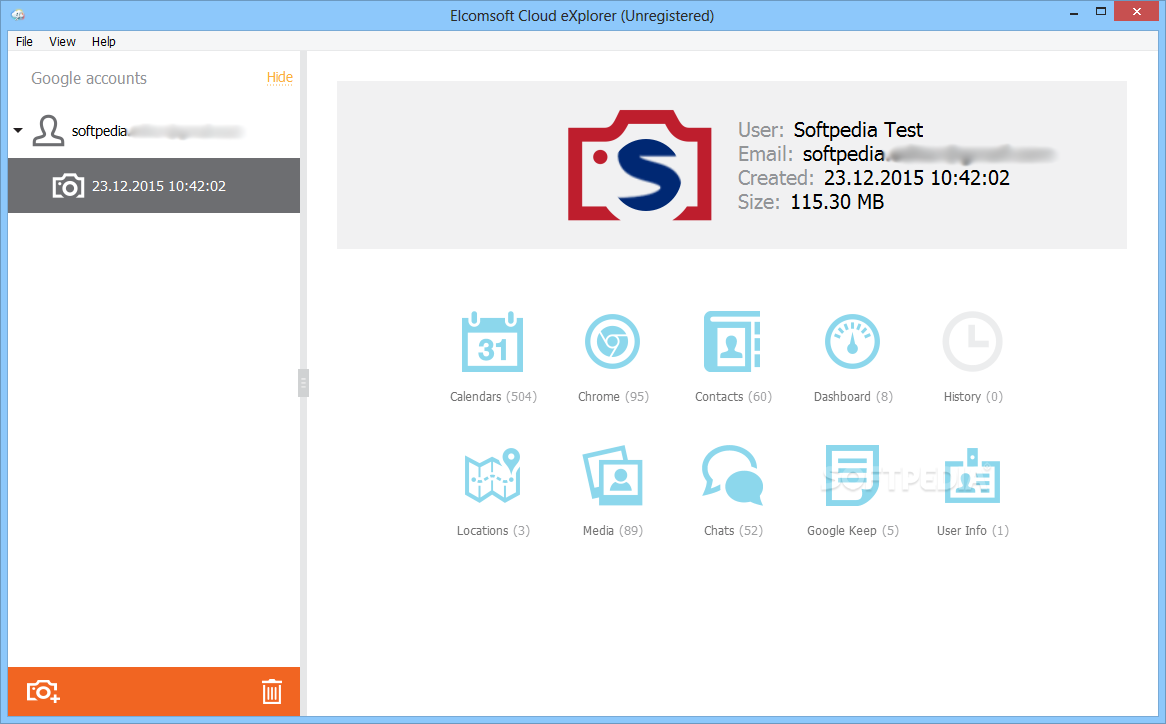Open the Google Keep notes icon
Screen dimensions: 1166x724
coord(852,476)
